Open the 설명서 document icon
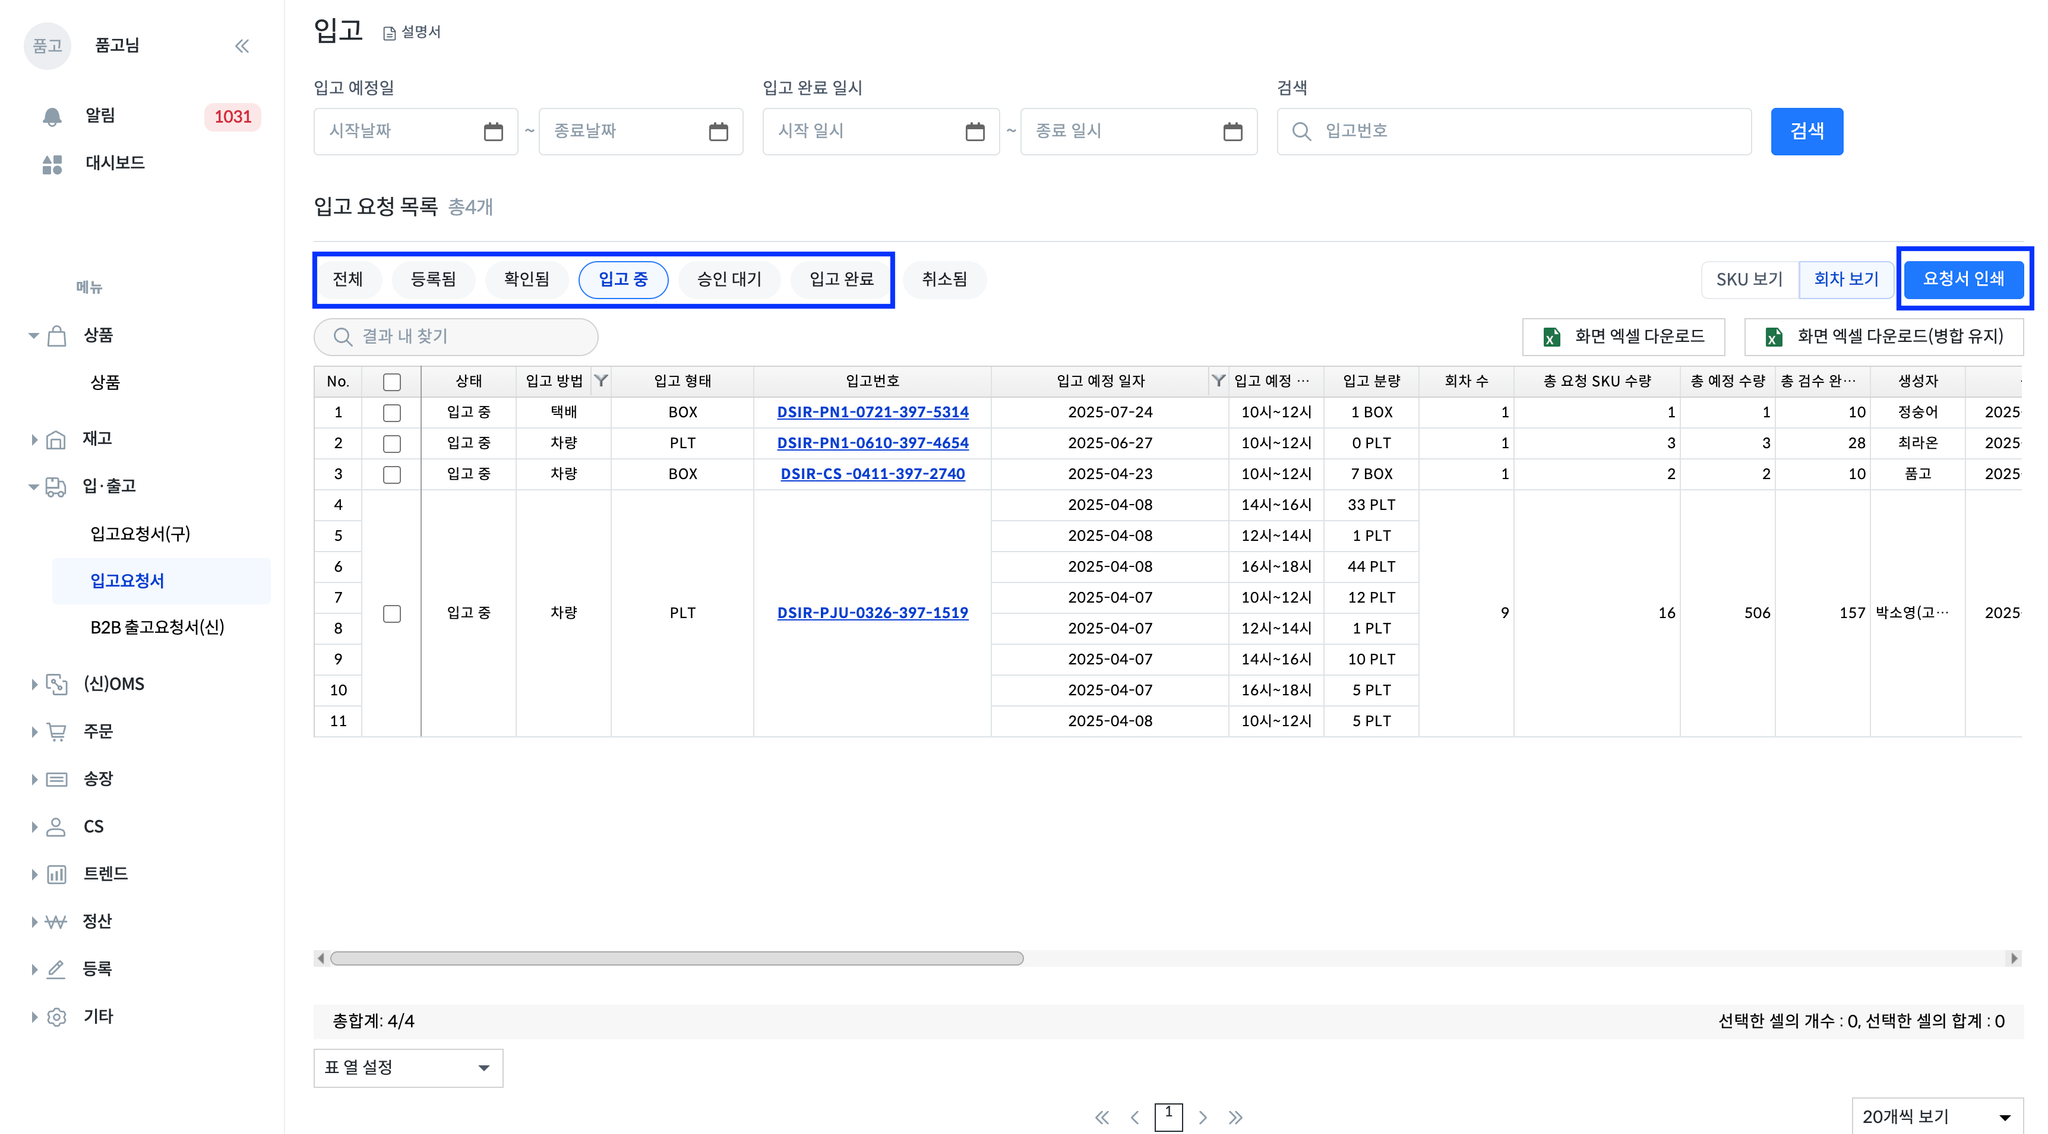Viewport: 2048px width, 1134px height. [389, 33]
